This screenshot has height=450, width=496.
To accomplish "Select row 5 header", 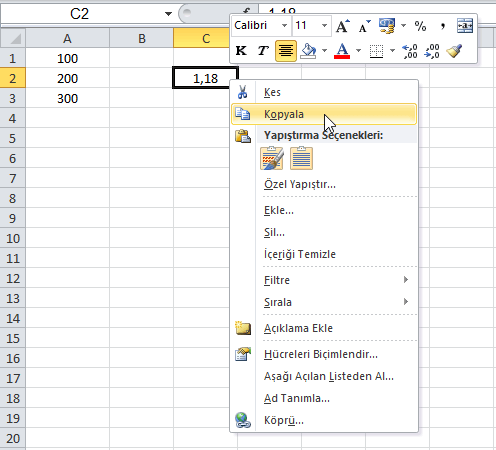I will [x=13, y=138].
